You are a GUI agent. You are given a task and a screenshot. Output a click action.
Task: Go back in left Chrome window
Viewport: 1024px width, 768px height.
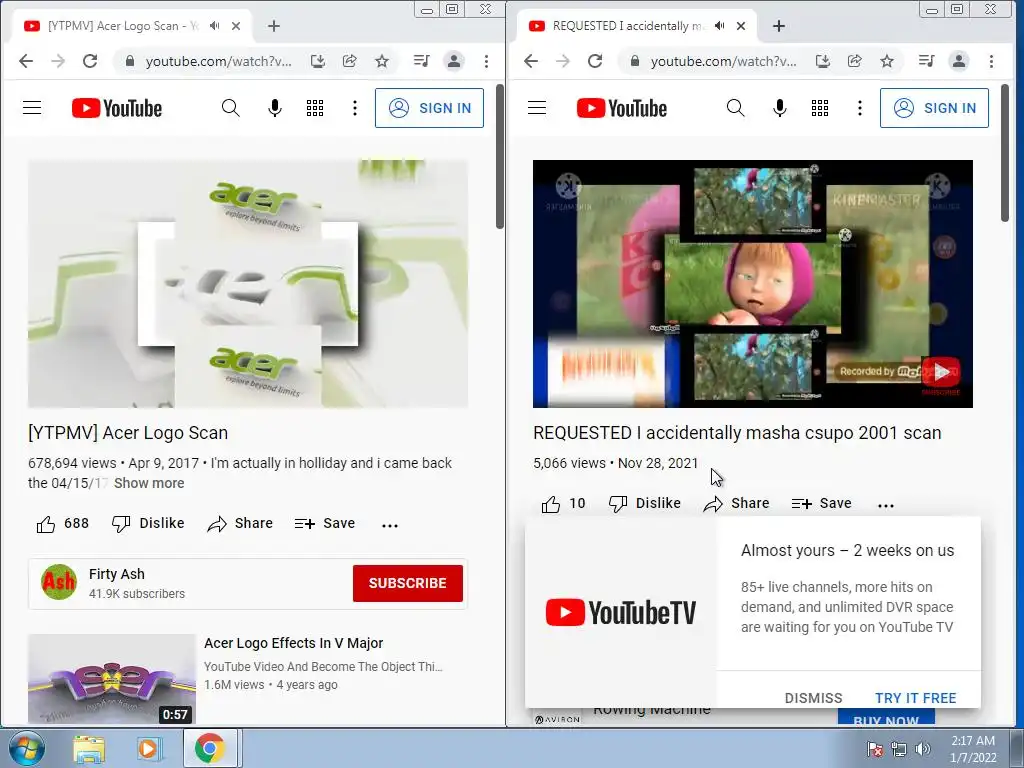click(x=26, y=61)
